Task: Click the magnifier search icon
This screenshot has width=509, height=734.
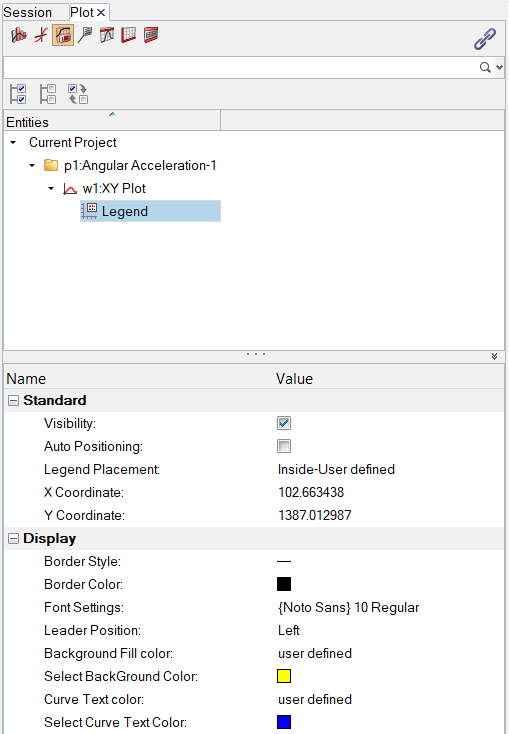Action: (485, 67)
